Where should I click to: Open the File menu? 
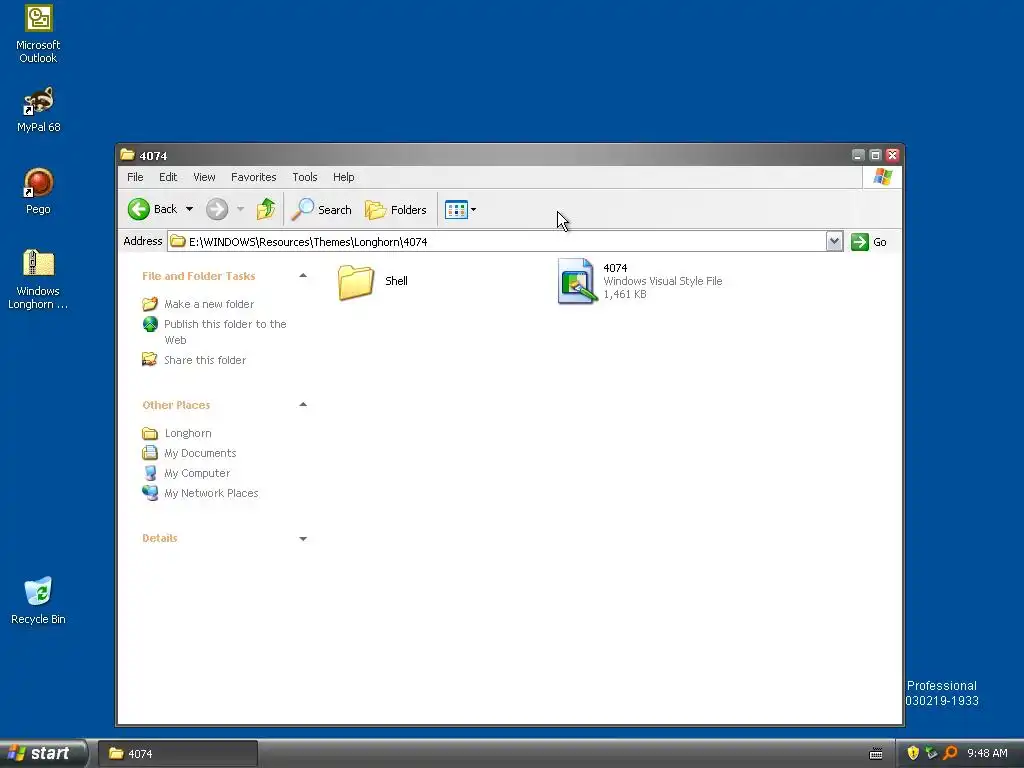pyautogui.click(x=135, y=177)
